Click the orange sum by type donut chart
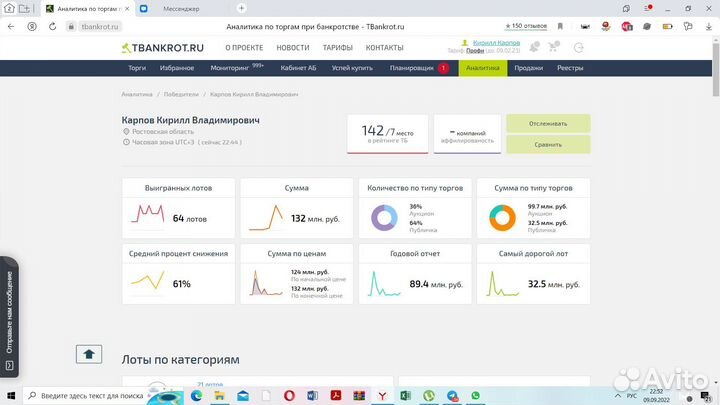 (502, 217)
